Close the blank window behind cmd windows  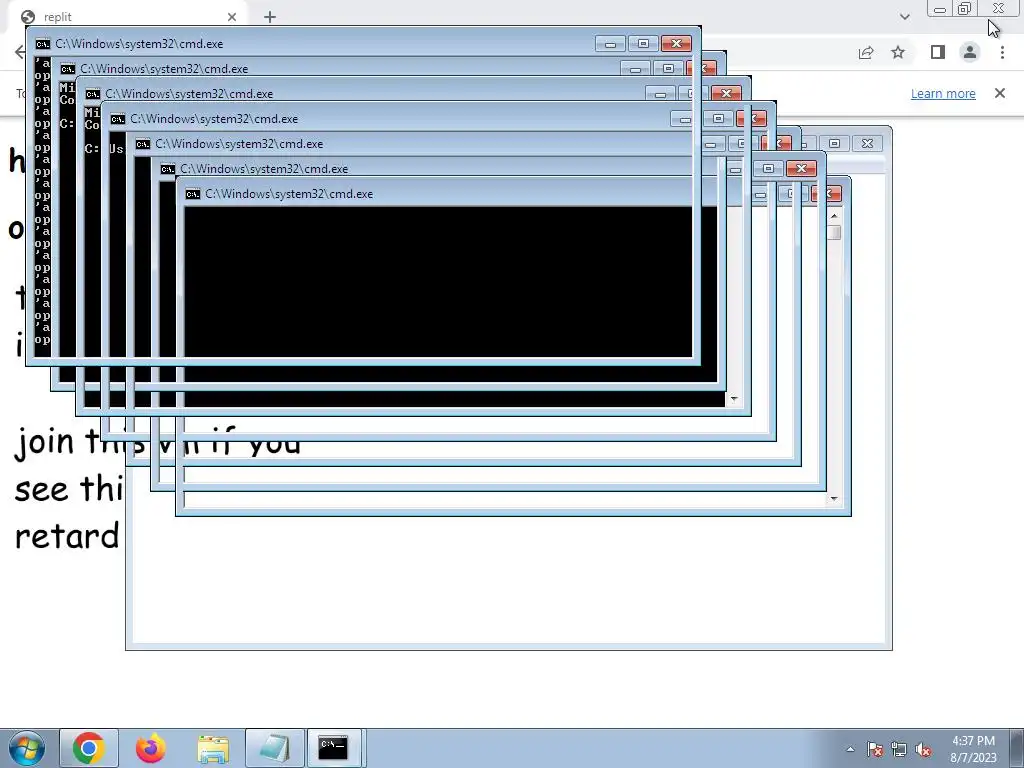tap(867, 143)
